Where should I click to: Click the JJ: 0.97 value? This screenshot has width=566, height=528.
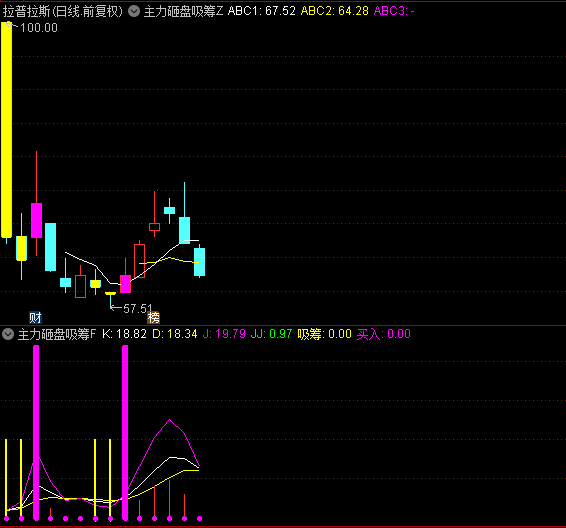(271, 334)
